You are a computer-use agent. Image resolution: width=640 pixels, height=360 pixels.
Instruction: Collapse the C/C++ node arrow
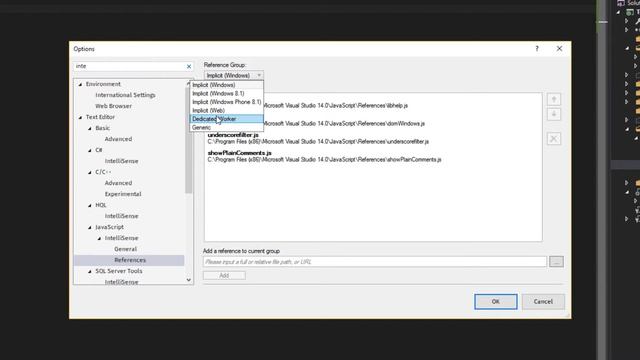pyautogui.click(x=90, y=172)
